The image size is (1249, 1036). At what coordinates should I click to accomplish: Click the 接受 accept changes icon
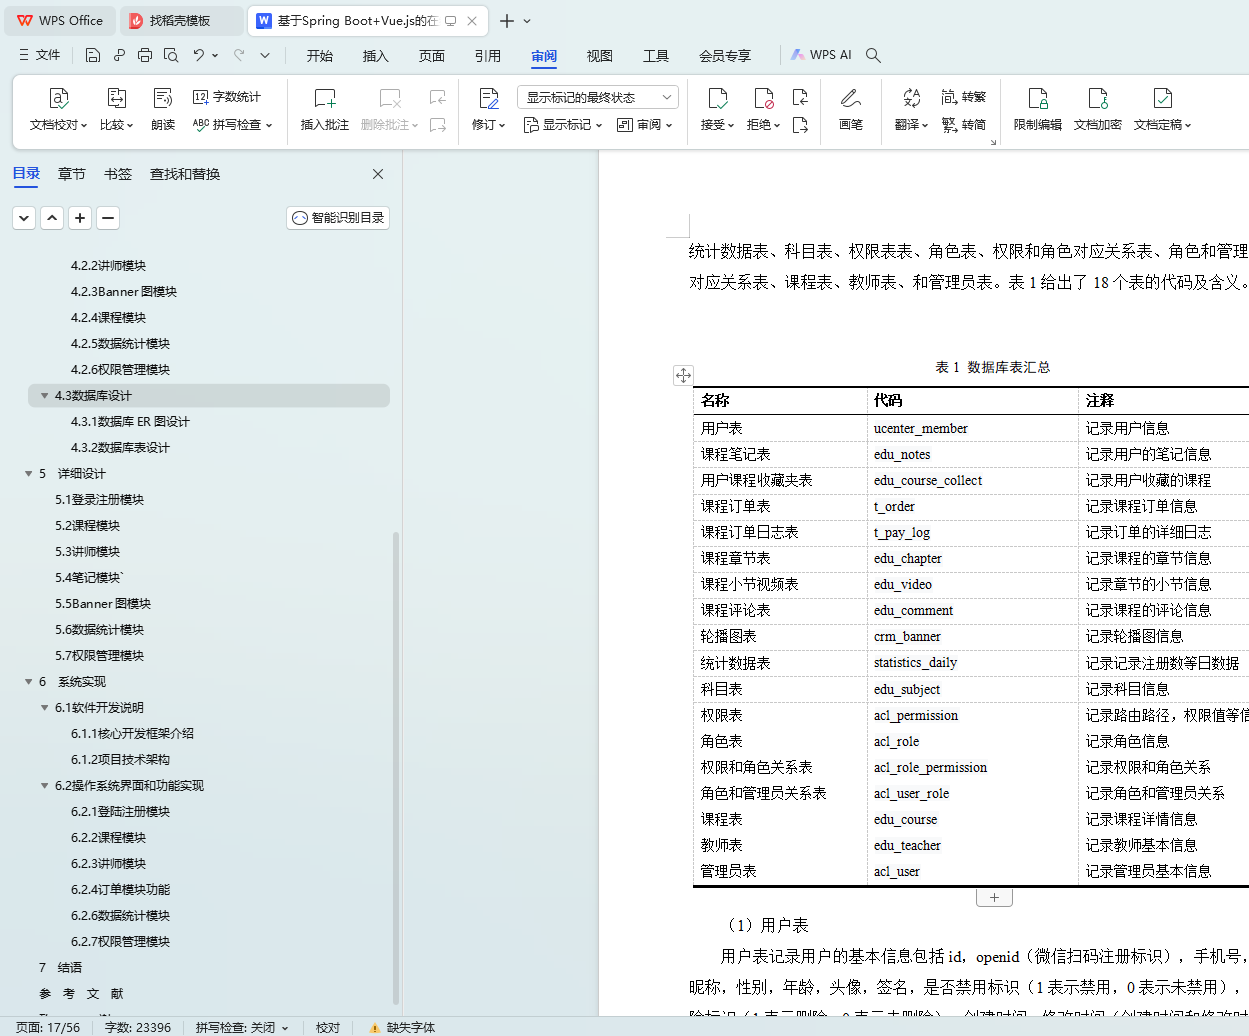click(717, 98)
